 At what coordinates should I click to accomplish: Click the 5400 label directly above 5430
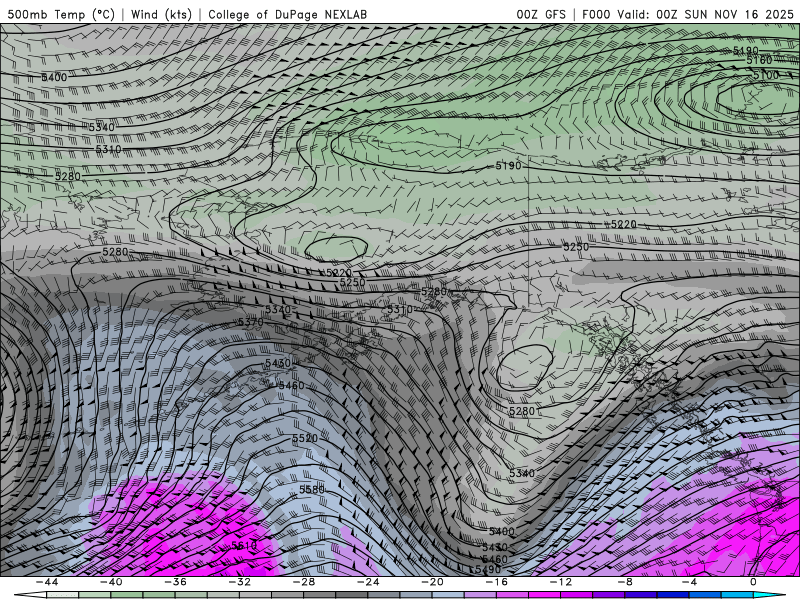click(502, 531)
